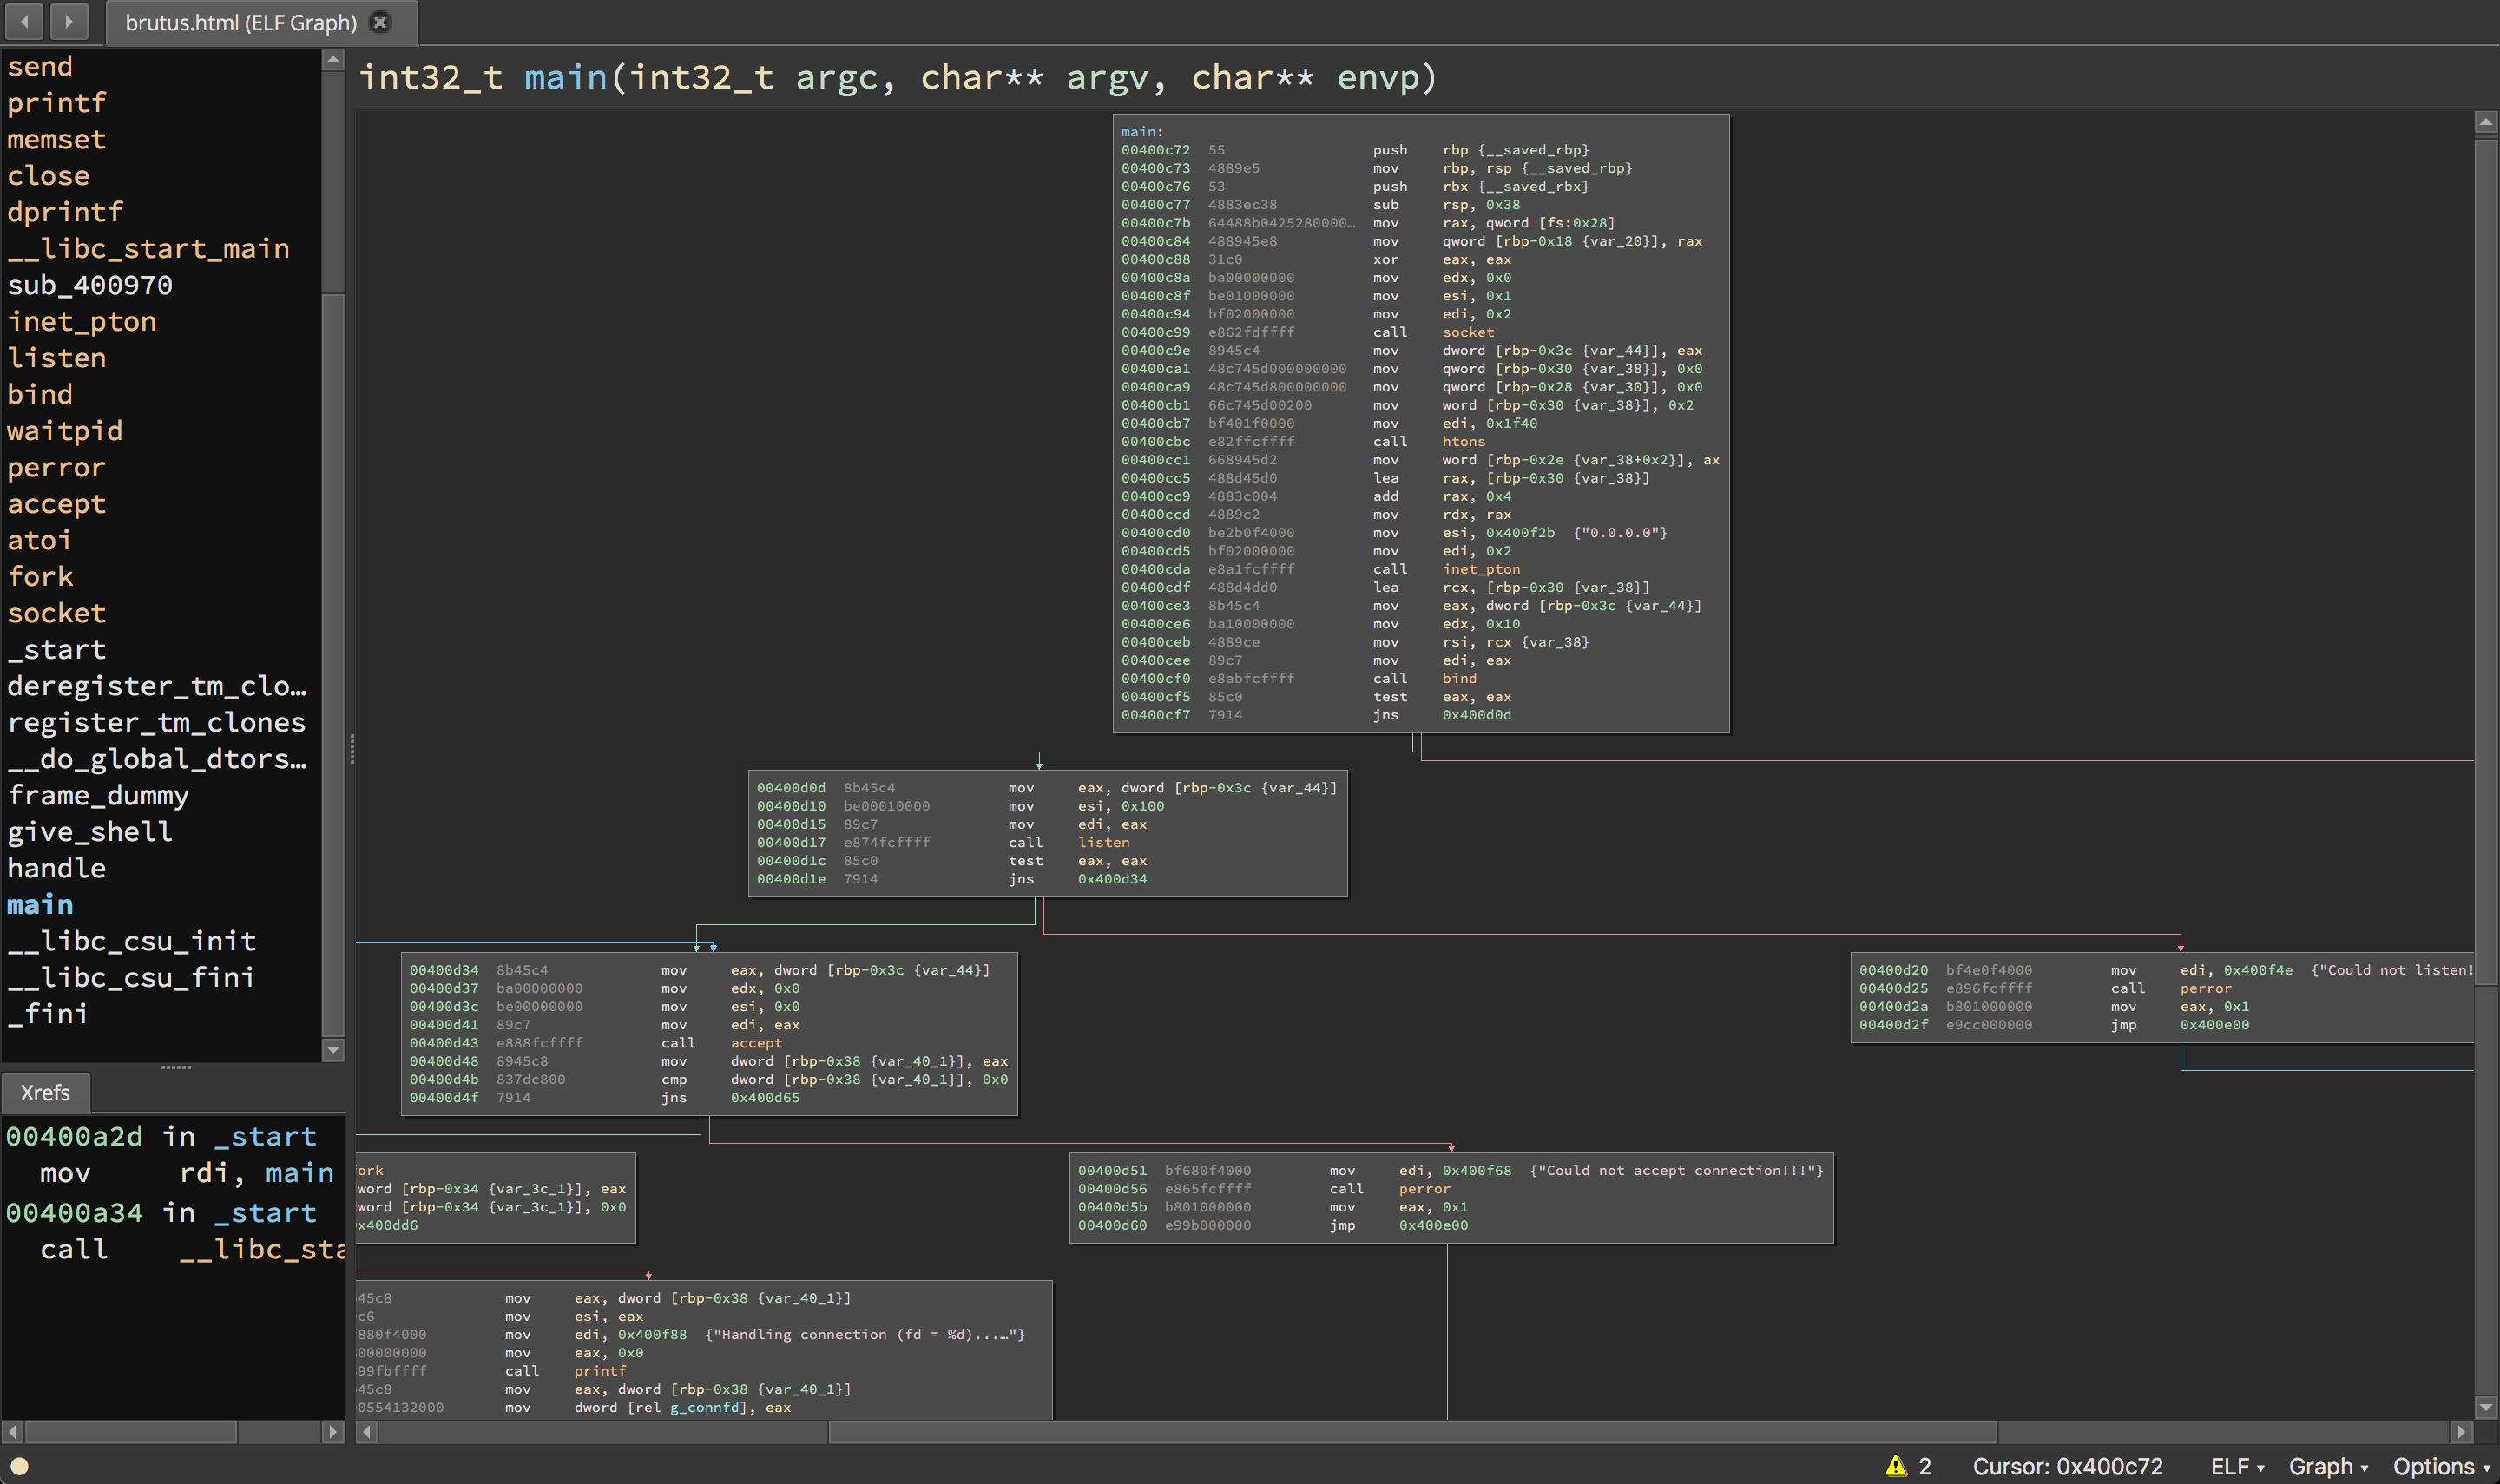This screenshot has height=1484, width=2500.
Task: Click graph horizontal scroll-left arrow
Action: (367, 1432)
